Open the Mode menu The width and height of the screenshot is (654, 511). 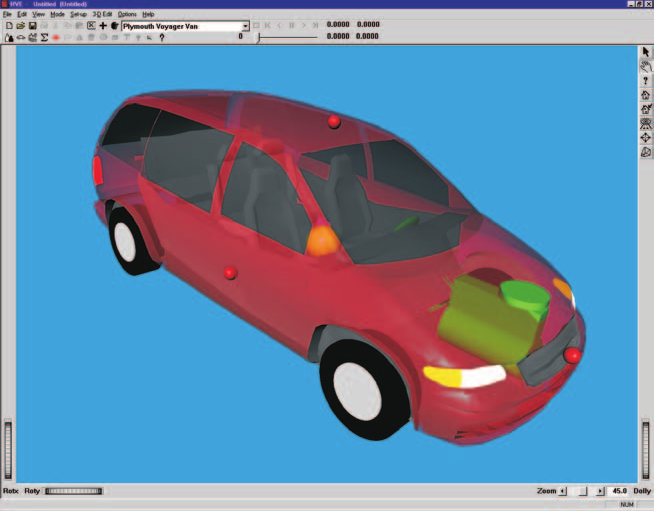[57, 14]
